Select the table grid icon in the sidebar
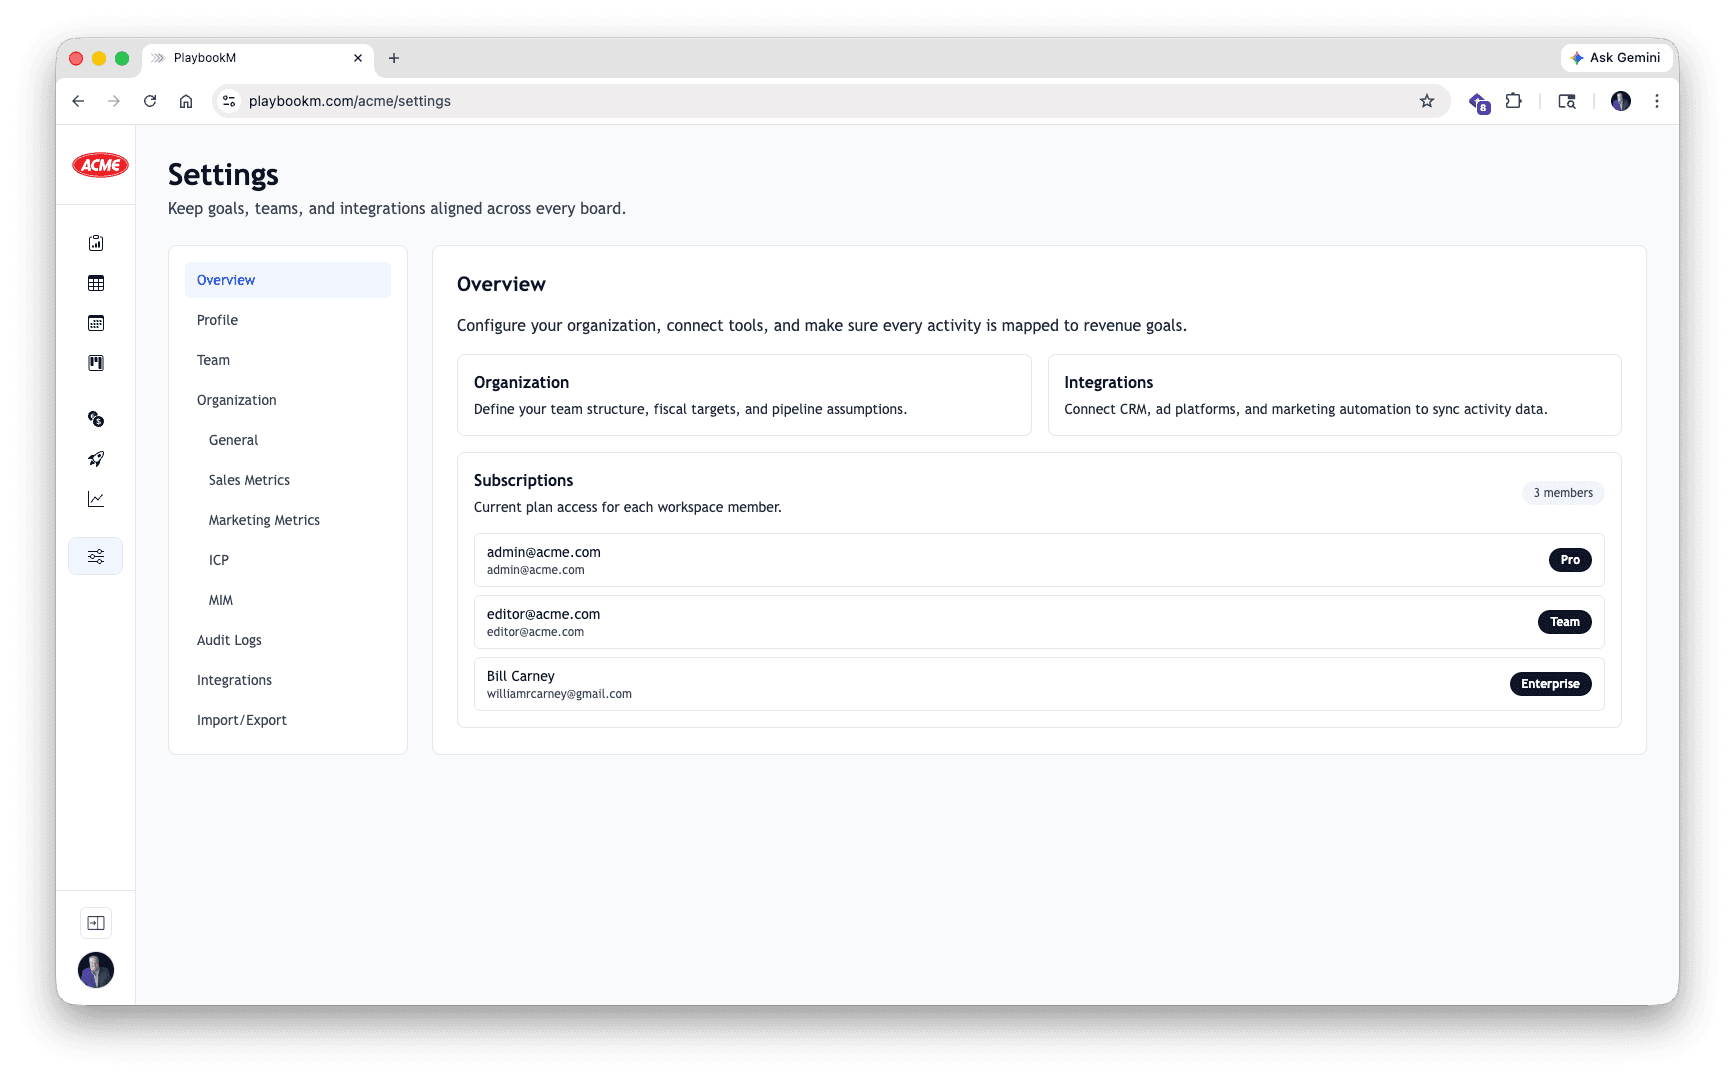This screenshot has height=1079, width=1735. (95, 283)
